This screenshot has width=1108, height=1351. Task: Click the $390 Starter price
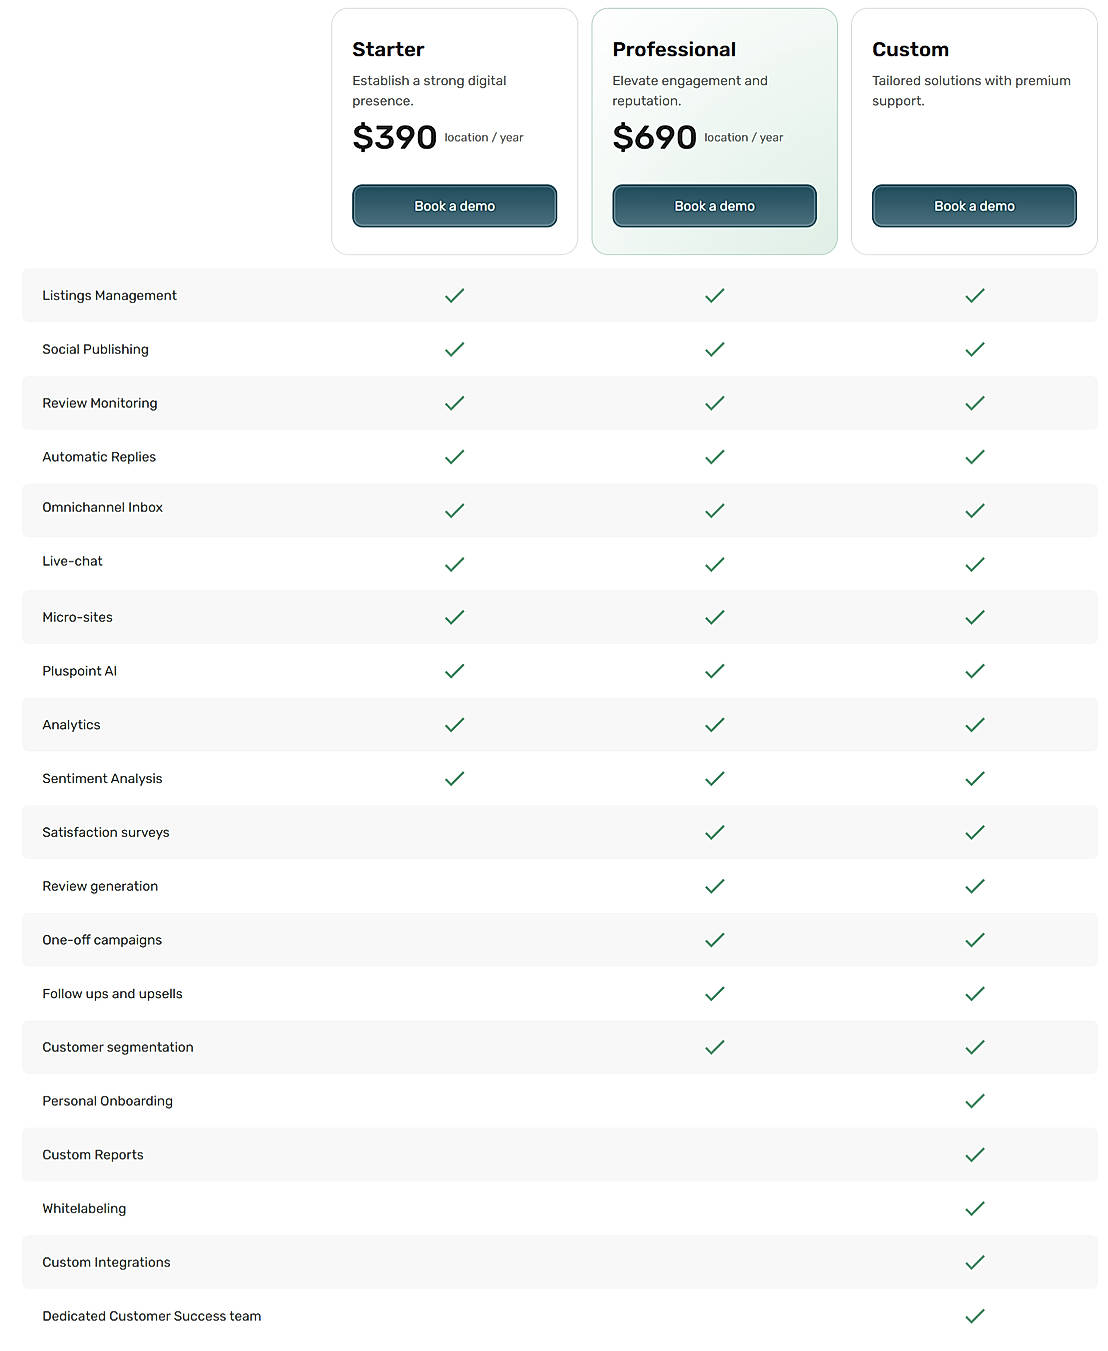coord(394,137)
